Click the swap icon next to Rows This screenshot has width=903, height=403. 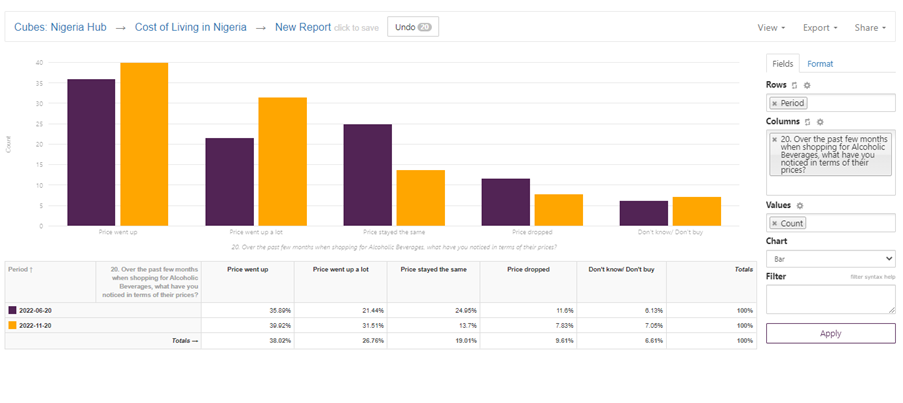click(x=795, y=85)
